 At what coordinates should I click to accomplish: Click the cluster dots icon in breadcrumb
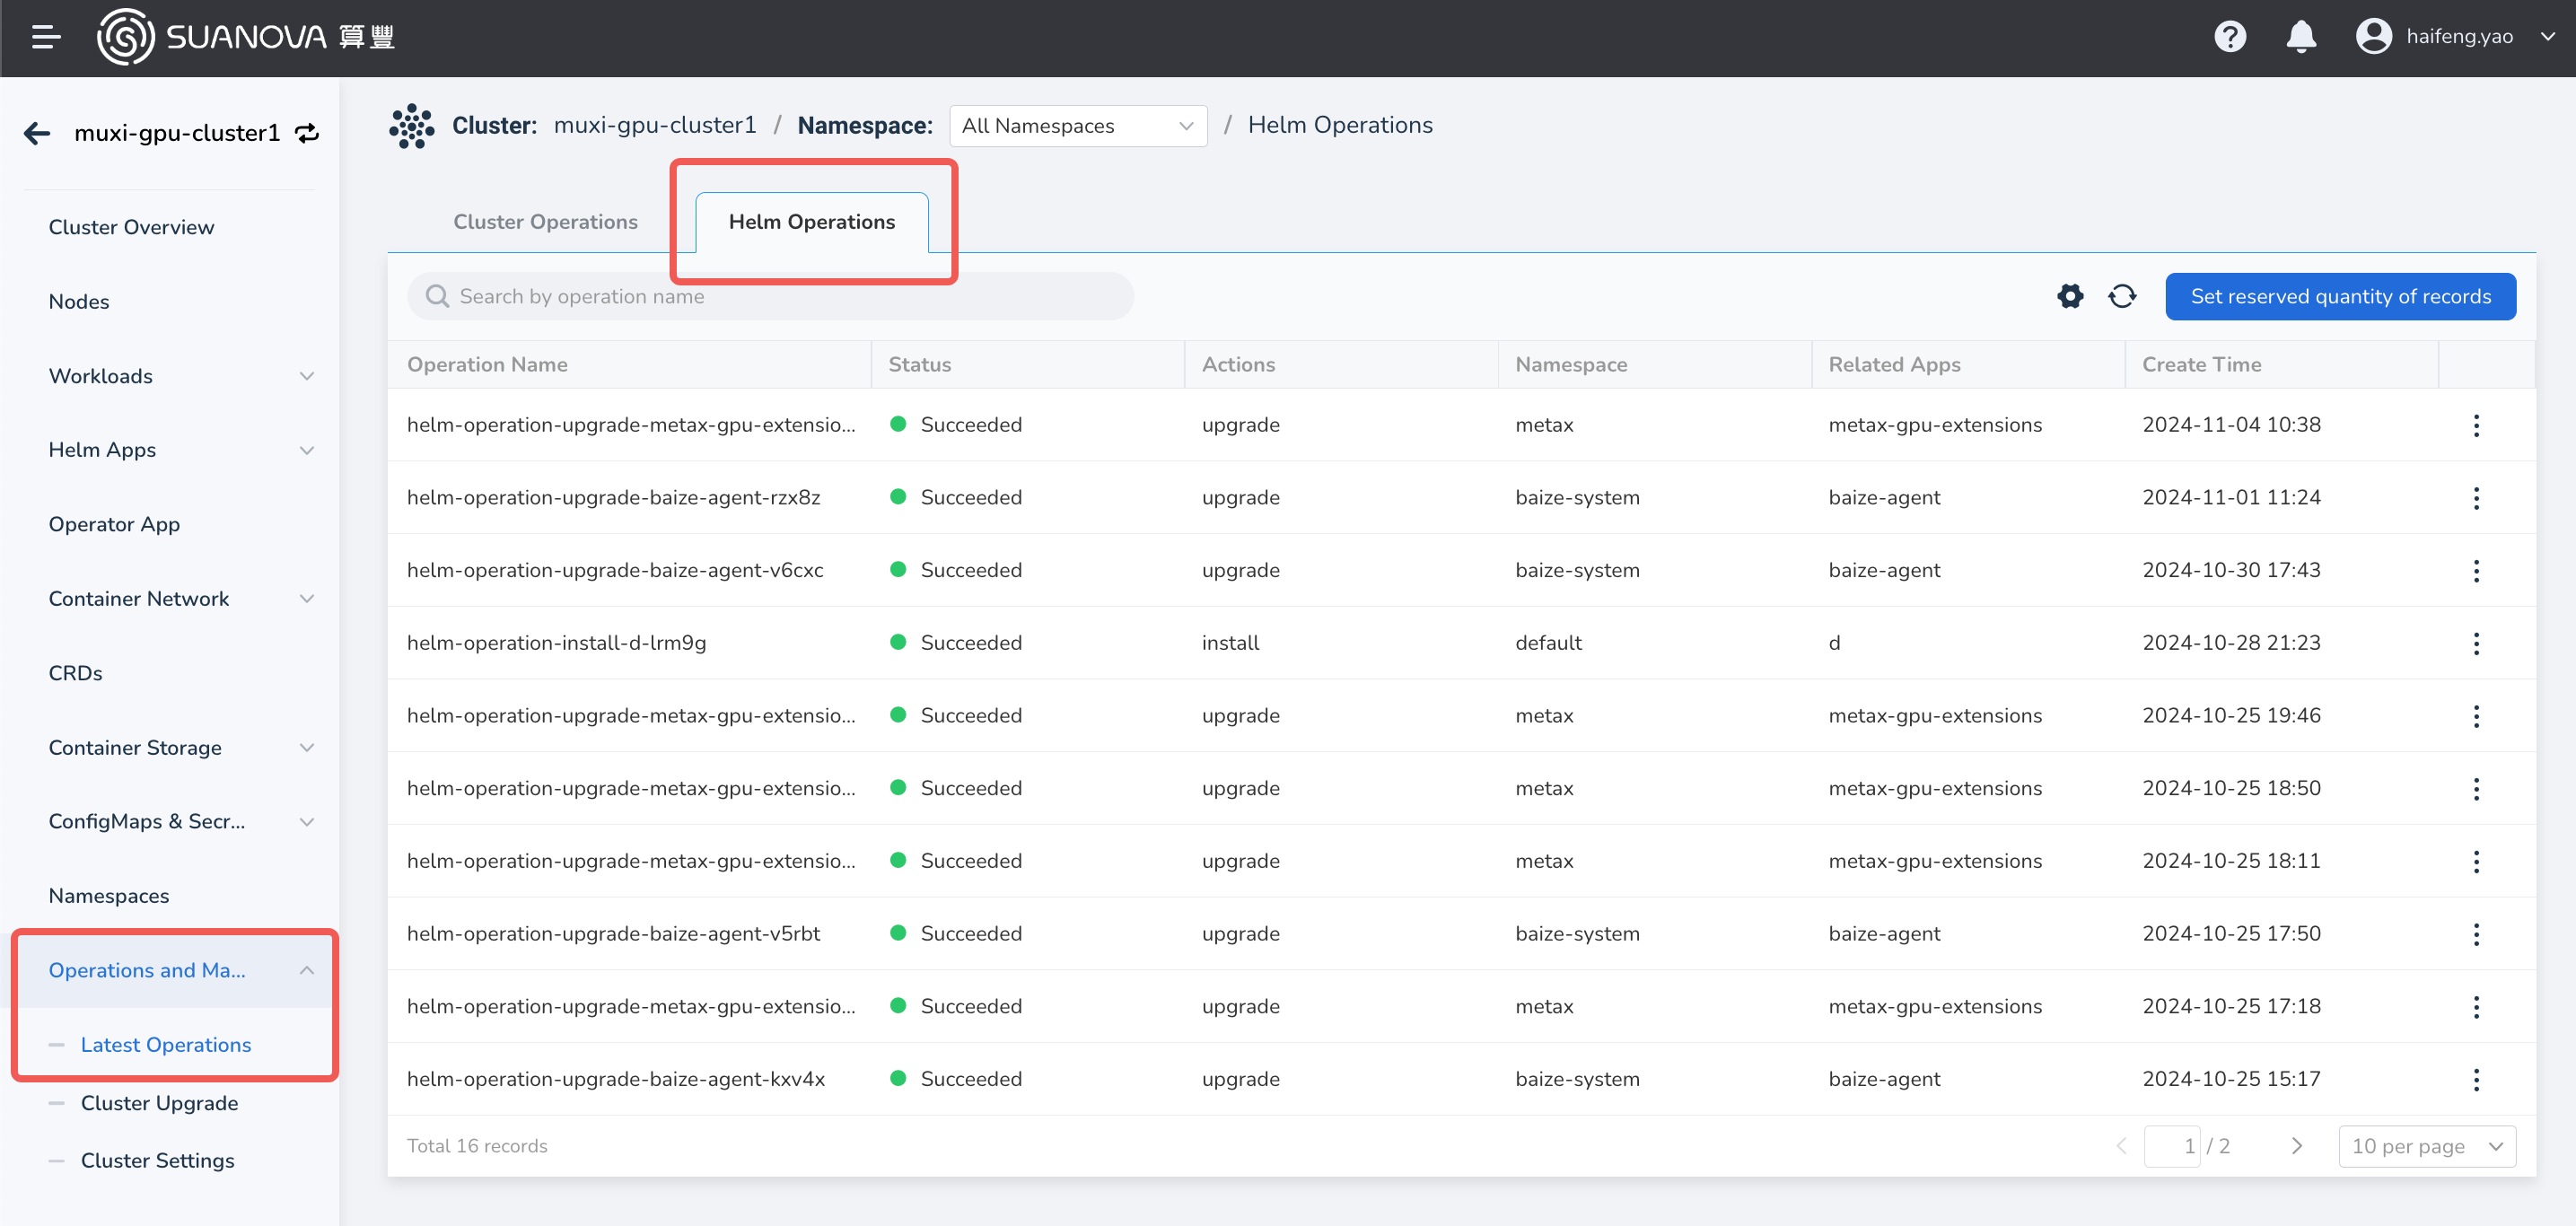click(412, 126)
